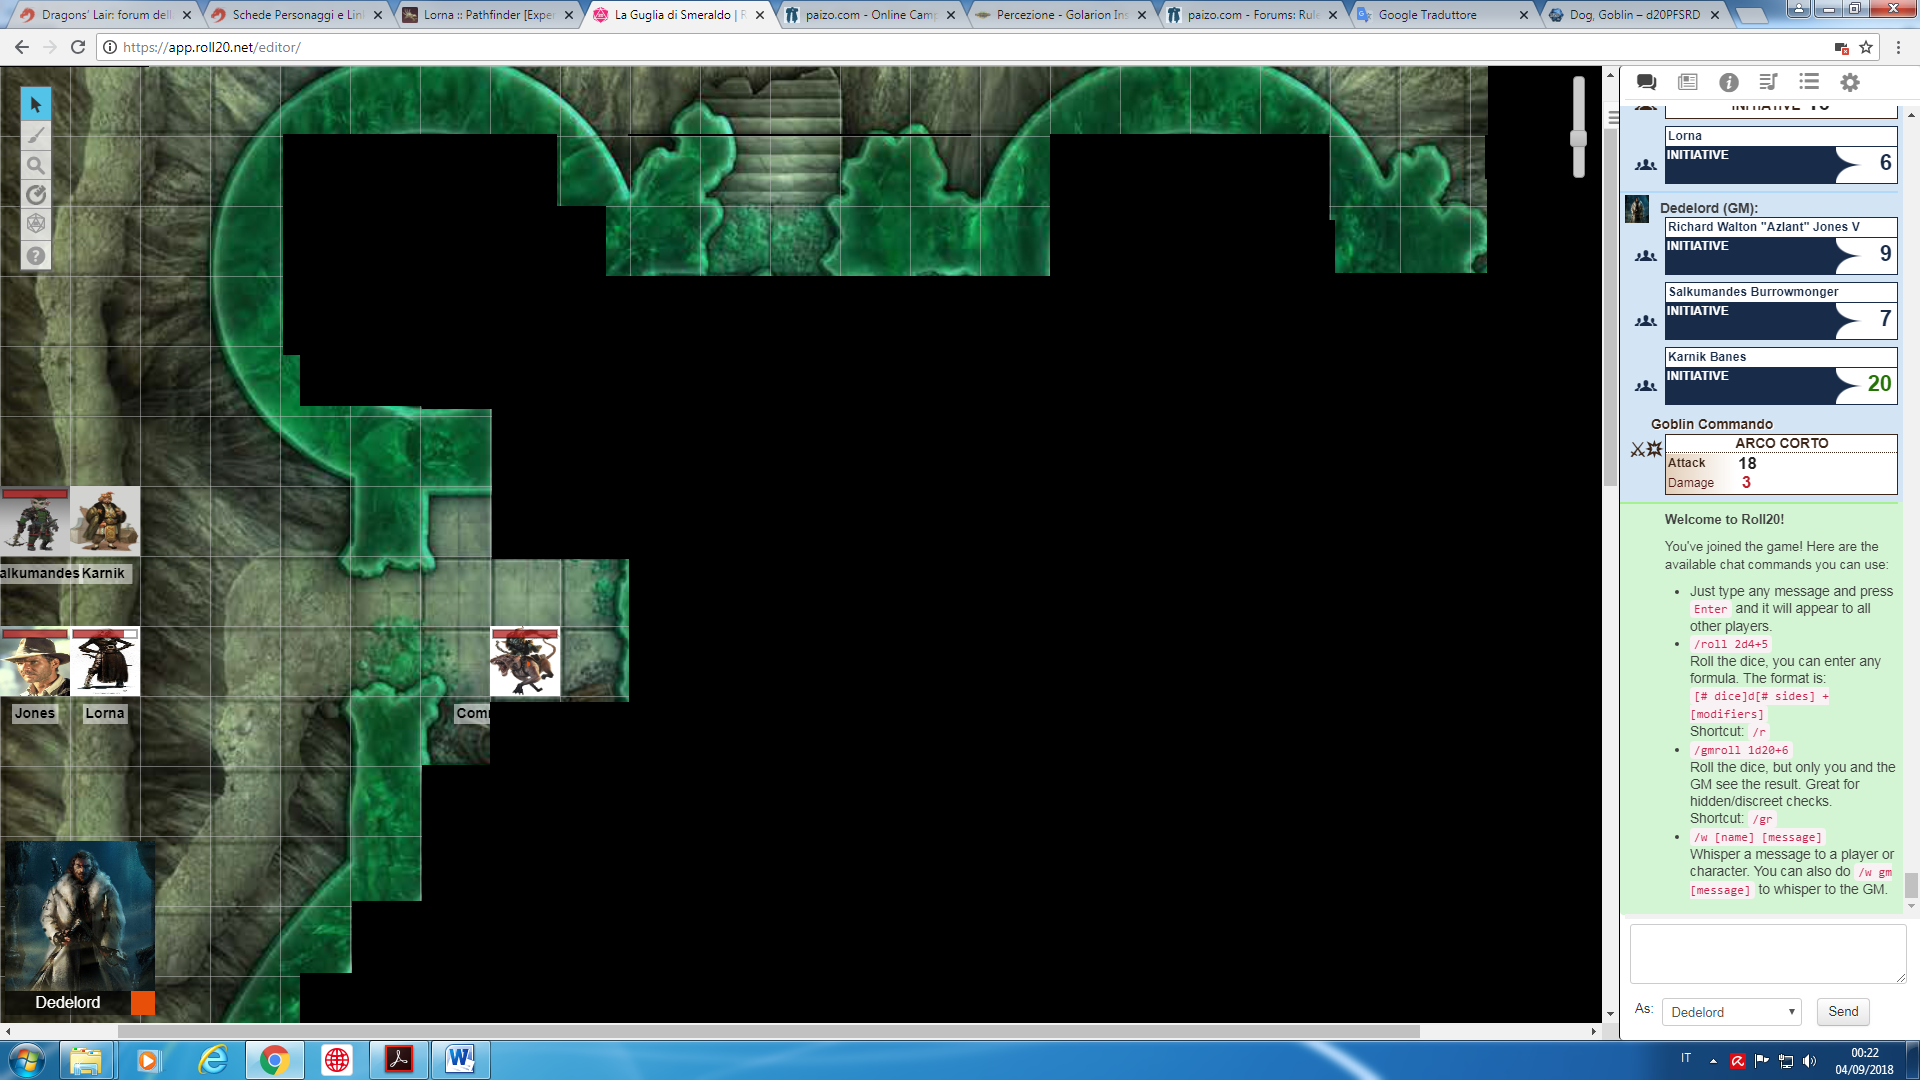Screen dimensions: 1920x1080
Task: Open the My Settings gear tab
Action: point(1850,82)
